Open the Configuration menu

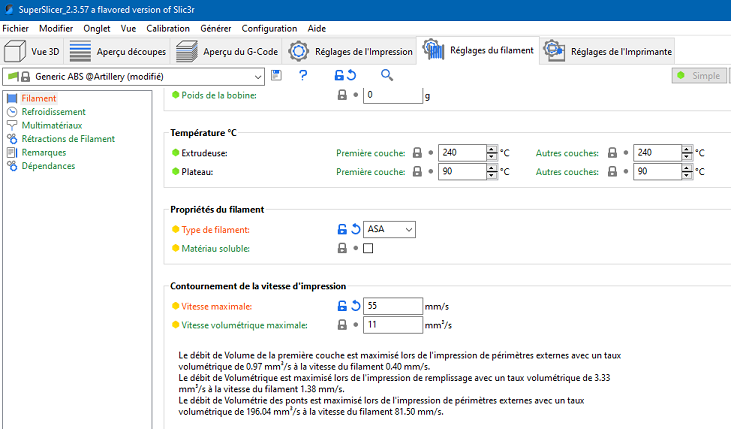pos(269,28)
